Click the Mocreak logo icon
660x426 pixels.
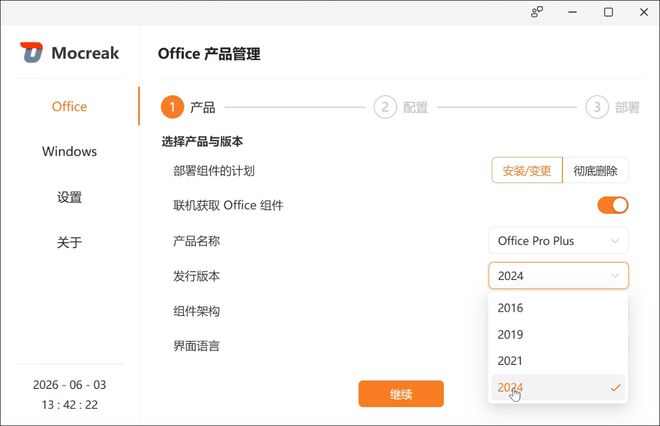coord(32,52)
